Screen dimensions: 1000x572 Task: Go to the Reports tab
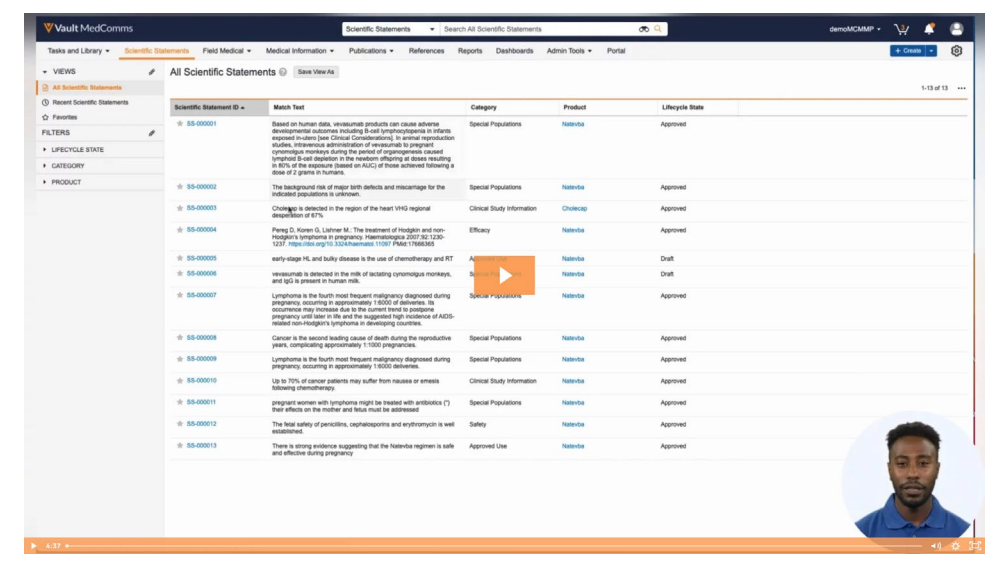[470, 51]
